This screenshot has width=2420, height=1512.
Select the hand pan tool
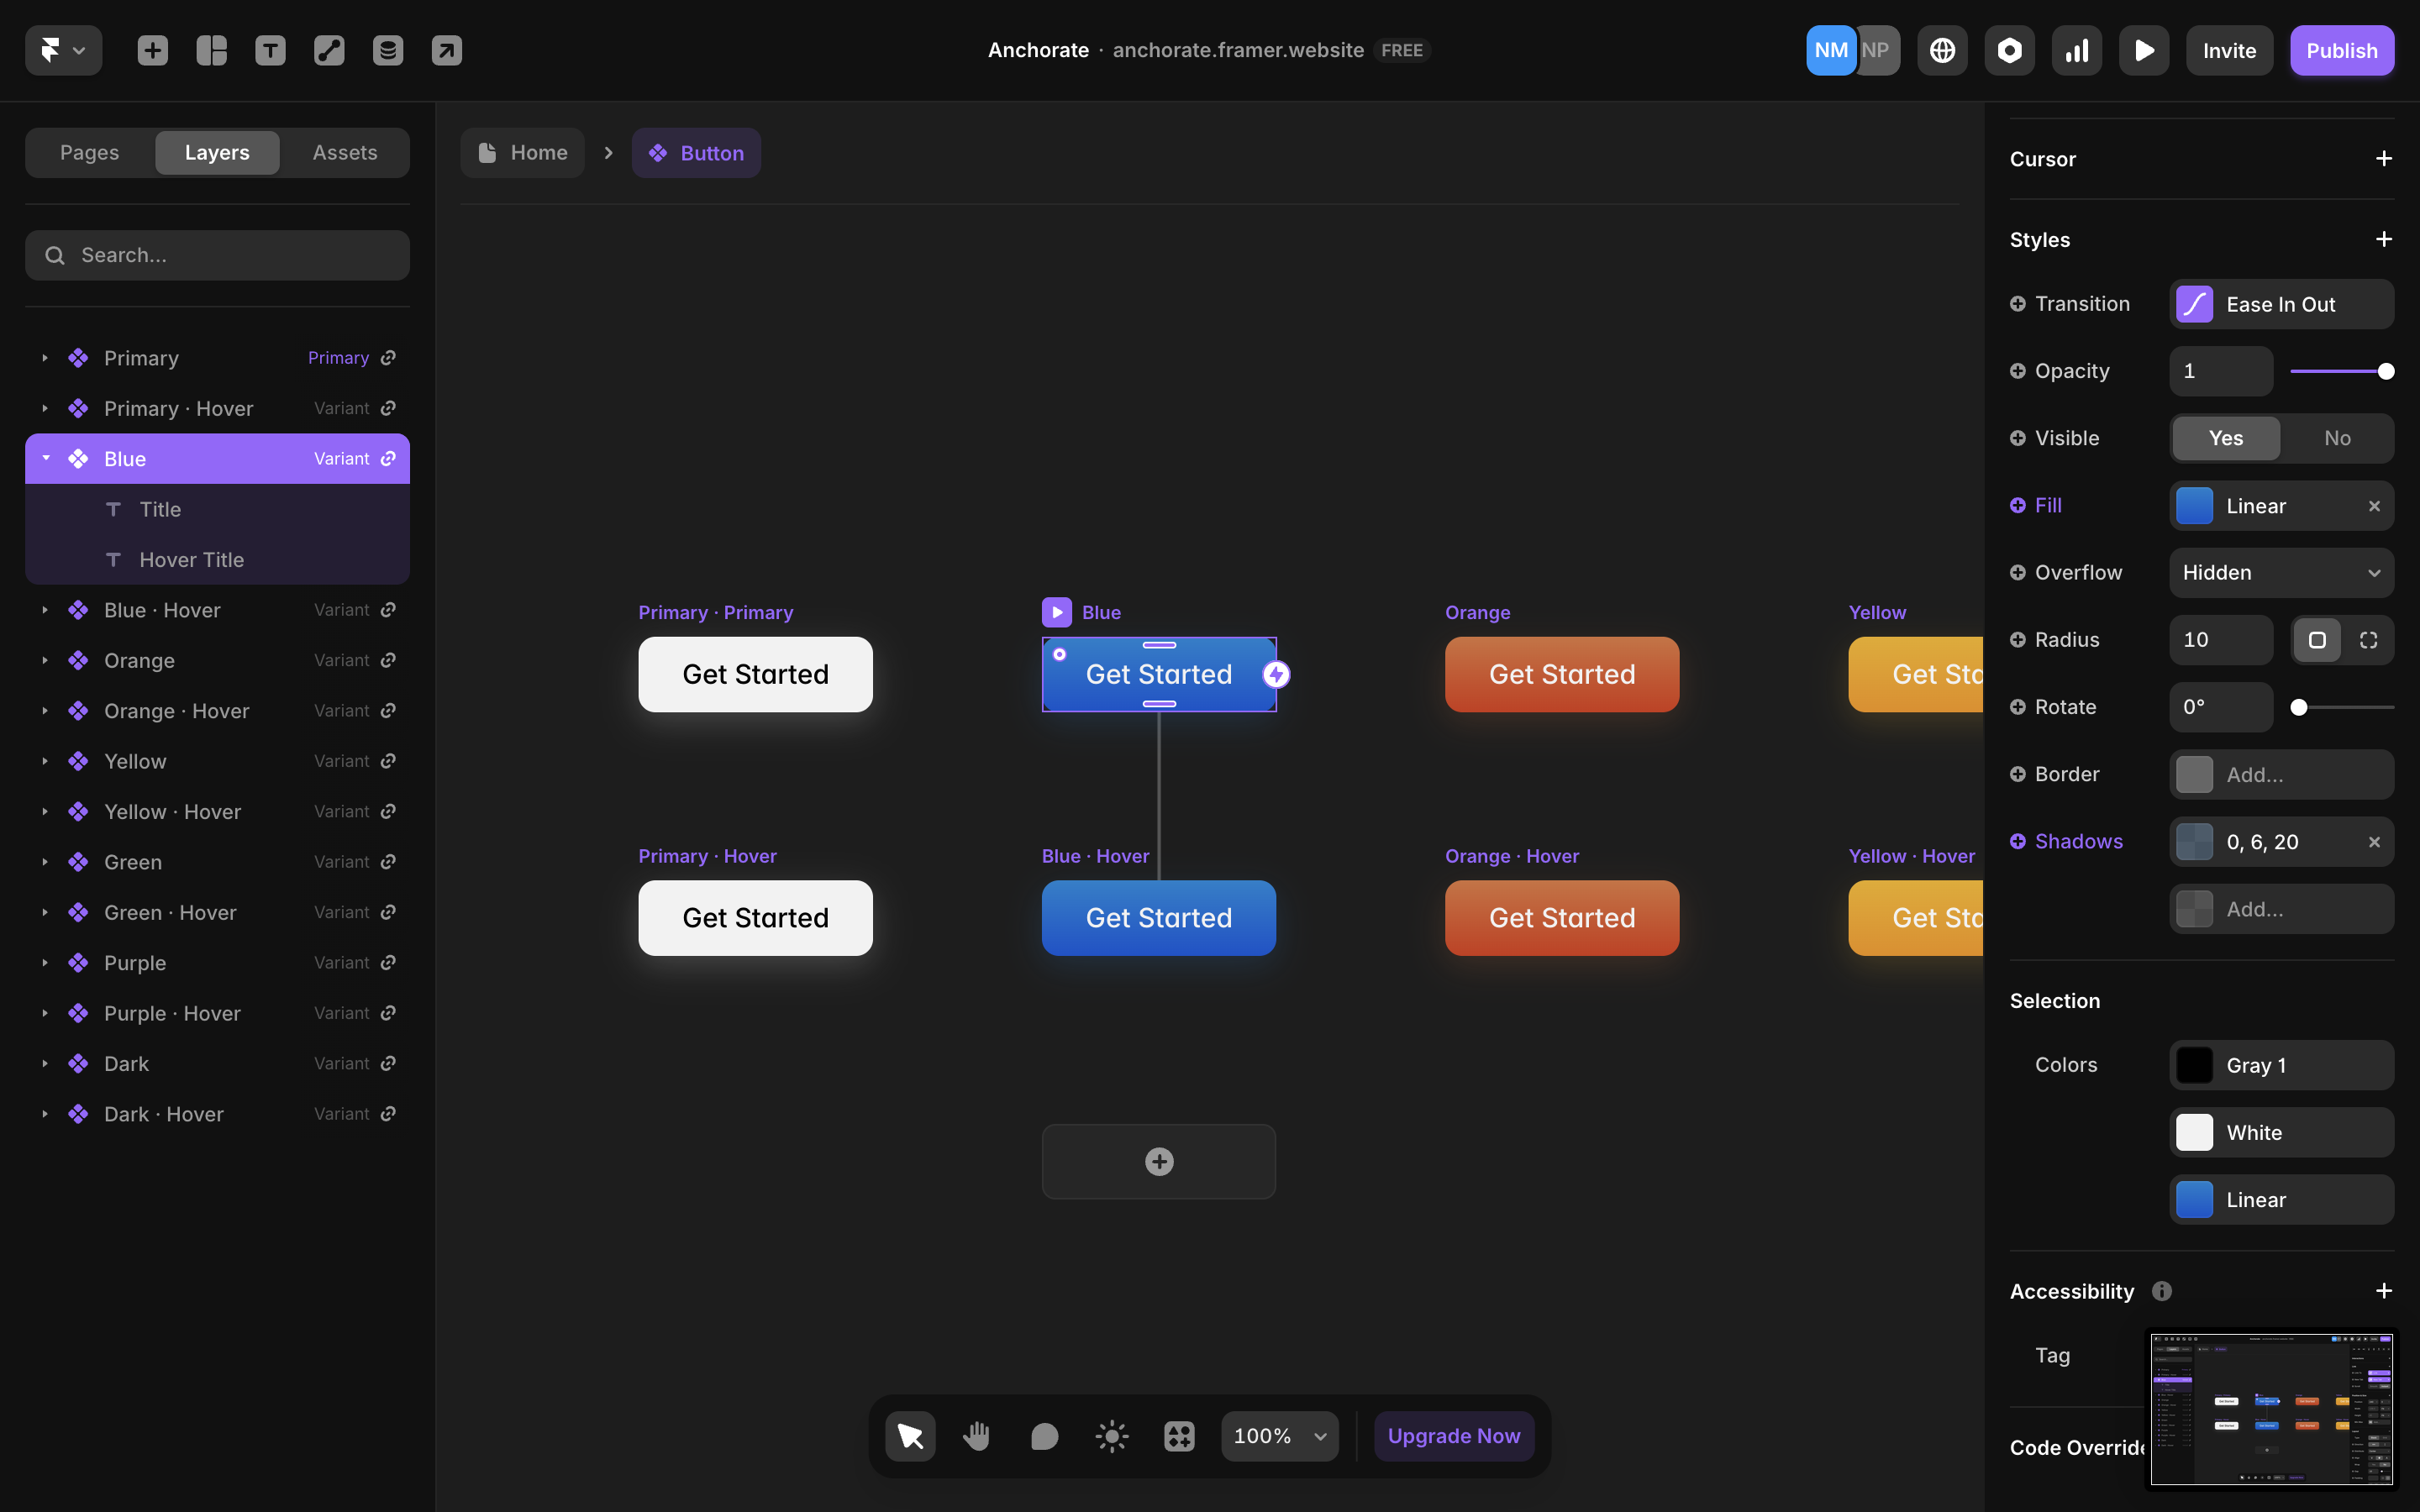[977, 1436]
